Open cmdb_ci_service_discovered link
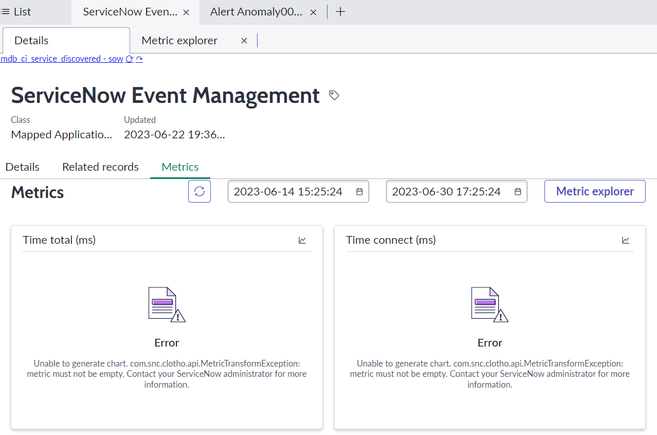 point(62,59)
